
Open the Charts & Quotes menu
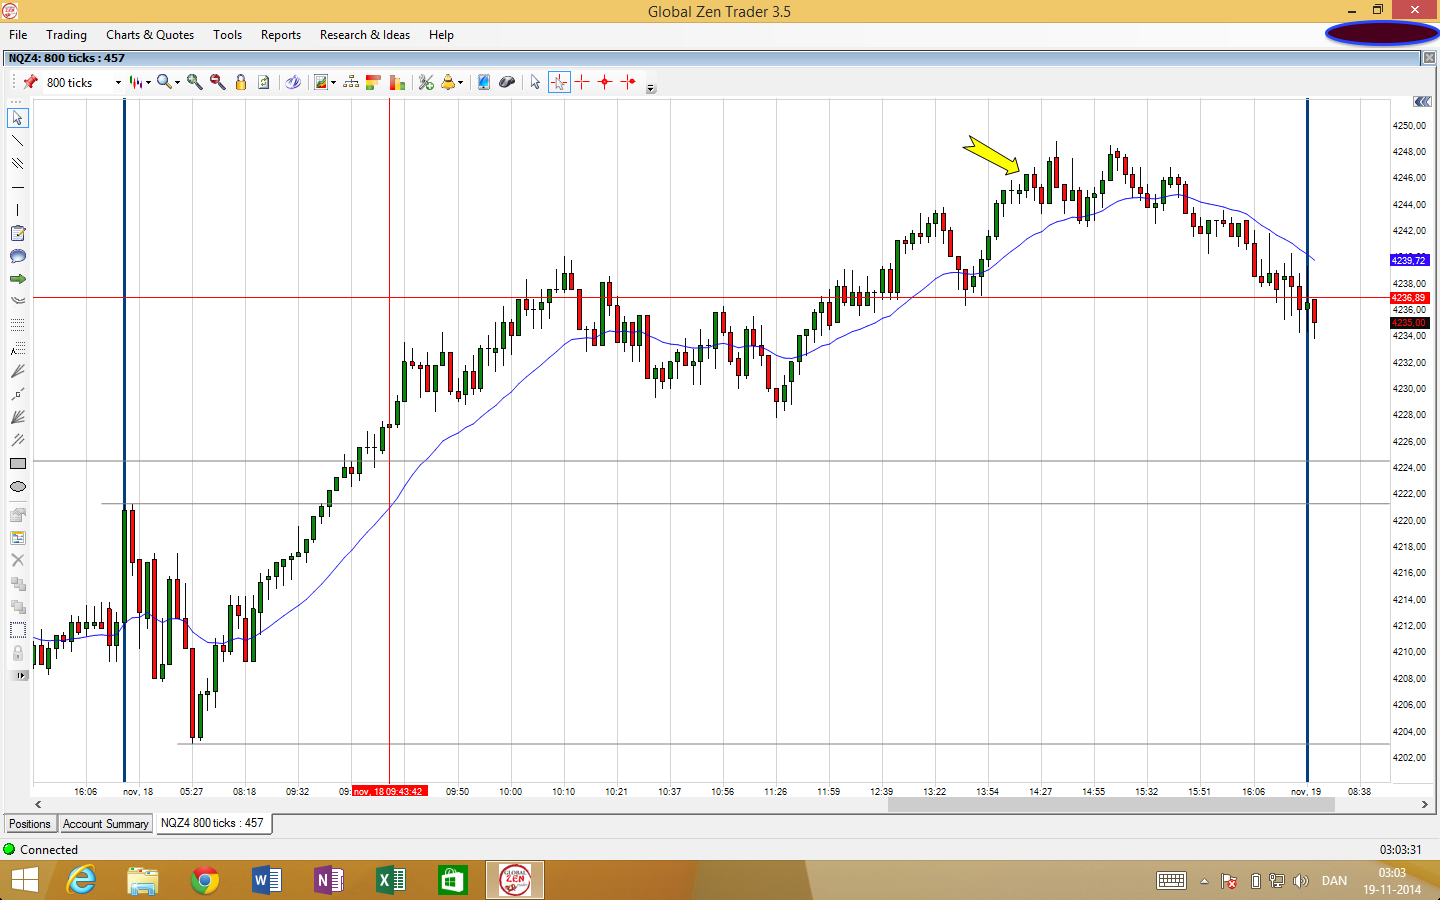(x=150, y=35)
